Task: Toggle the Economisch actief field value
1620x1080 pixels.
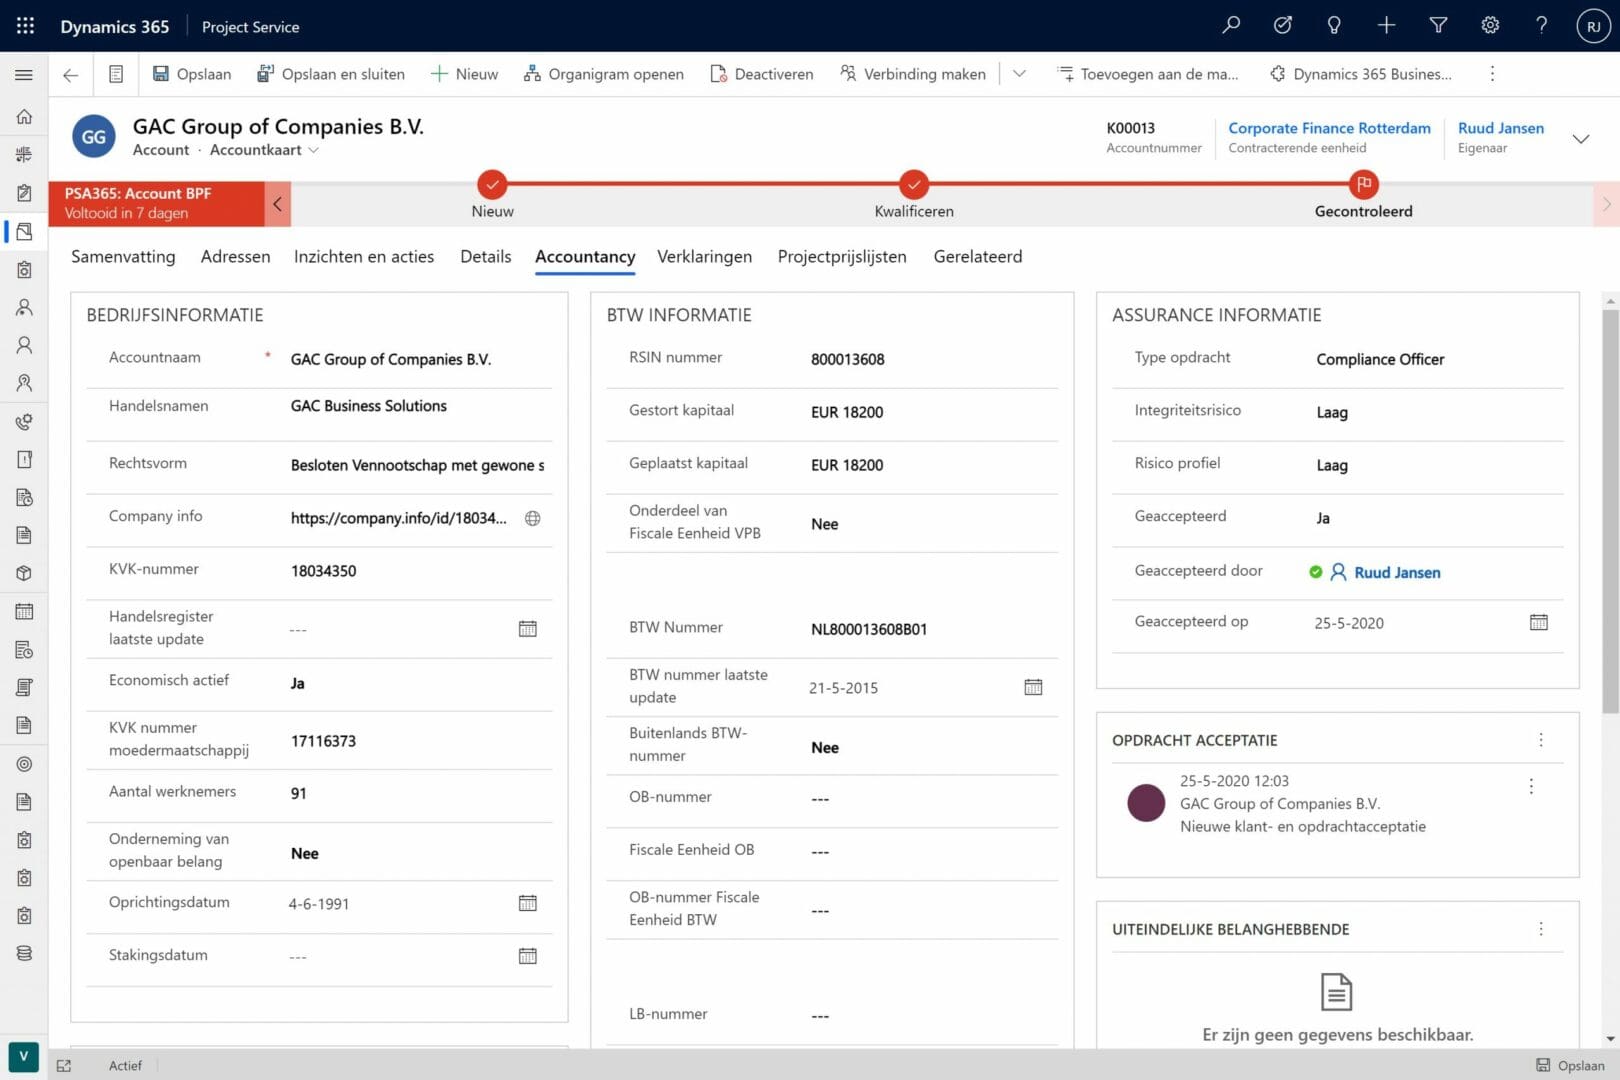Action: coord(298,684)
